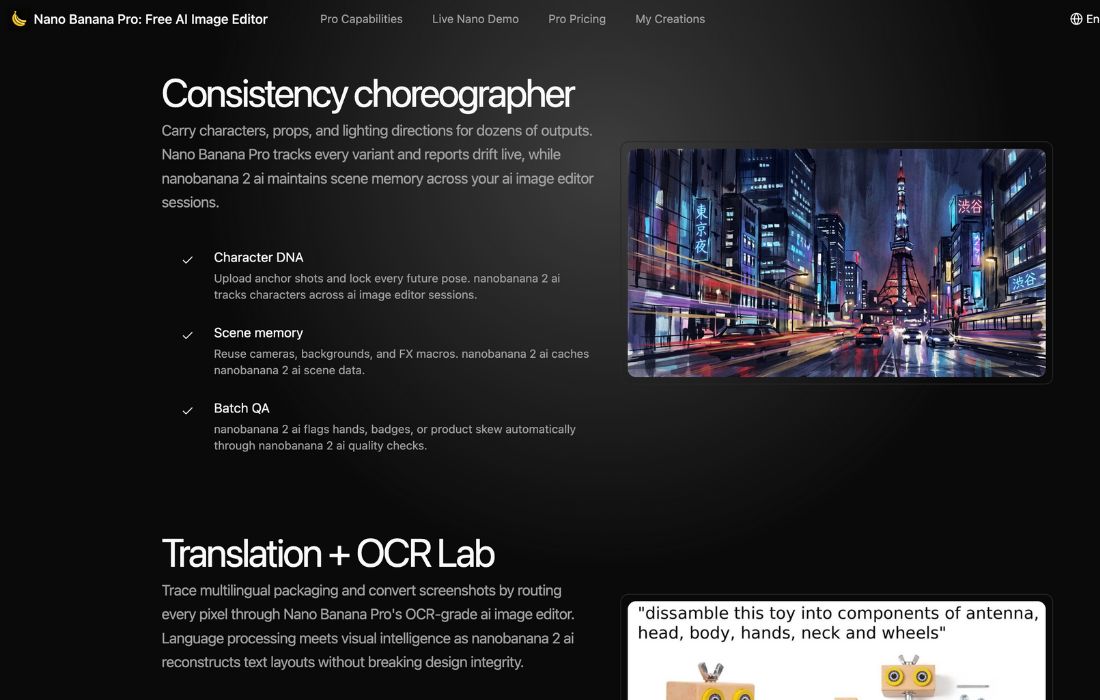Screen dimensions: 1100x700
Task: Click the banana logo icon
Action: [x=19, y=19]
